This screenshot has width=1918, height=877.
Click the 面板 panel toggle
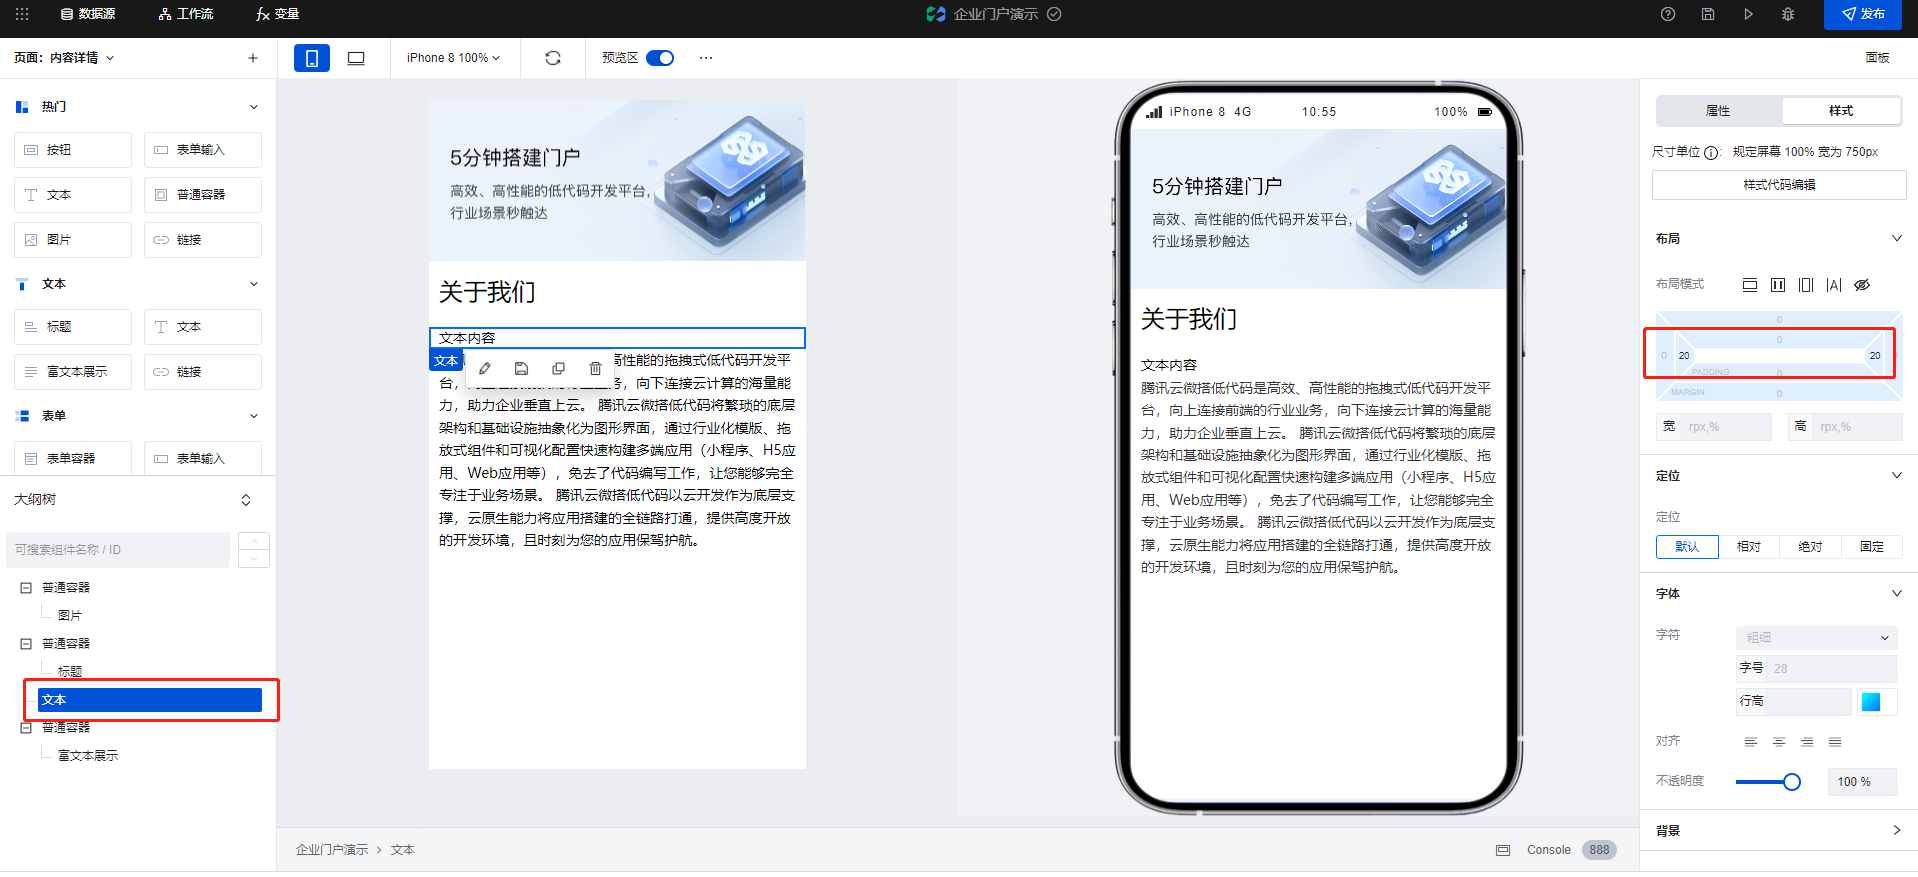1877,58
